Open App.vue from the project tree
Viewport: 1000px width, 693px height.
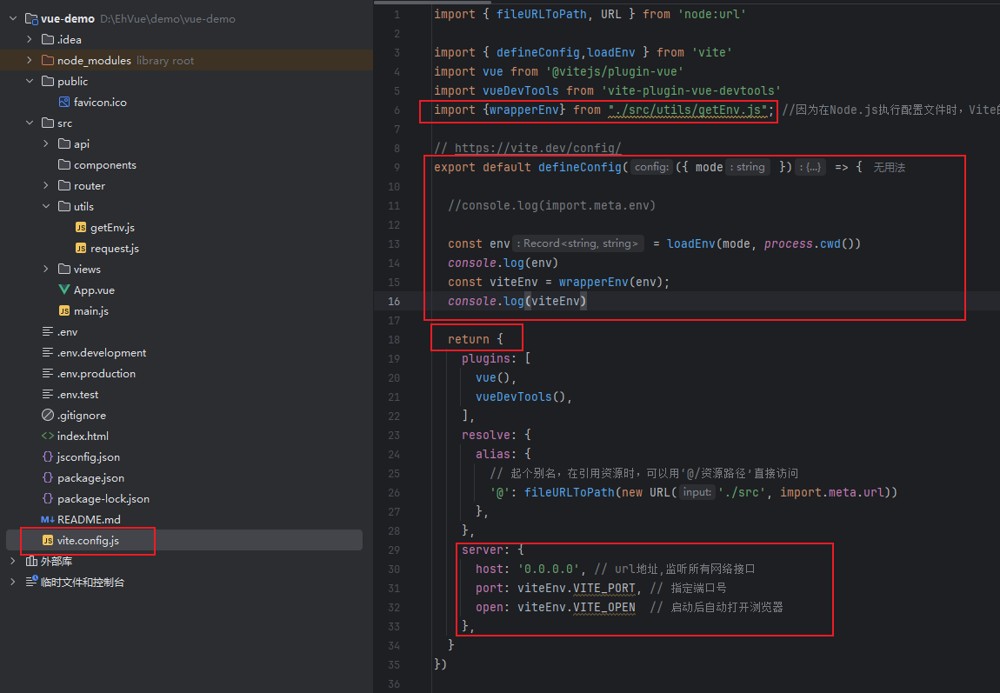pyautogui.click(x=94, y=290)
